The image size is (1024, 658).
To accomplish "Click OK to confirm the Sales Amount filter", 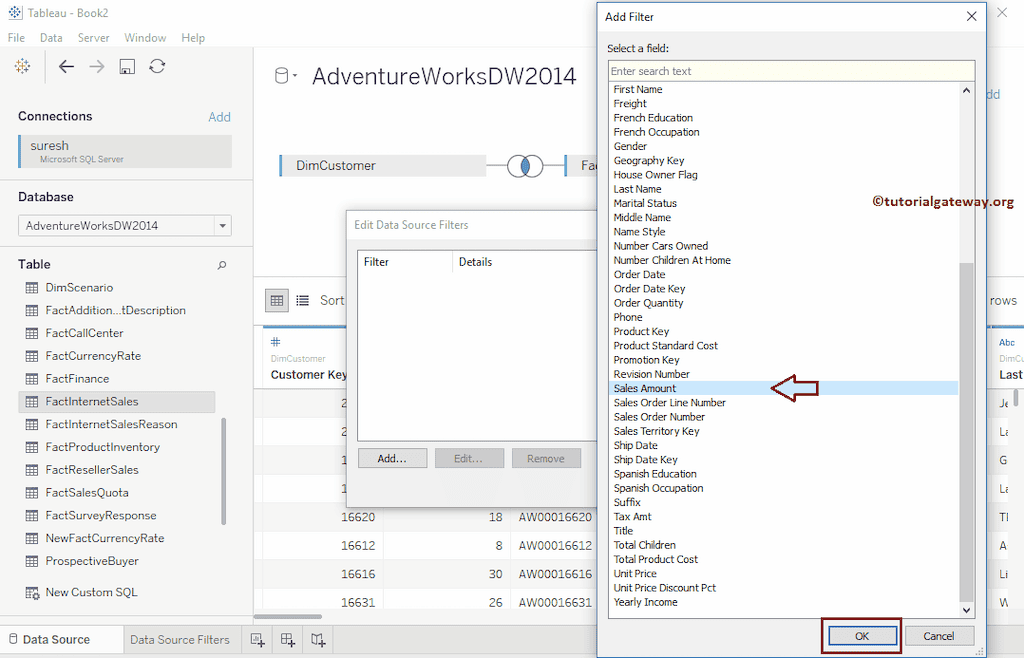I will [x=861, y=636].
